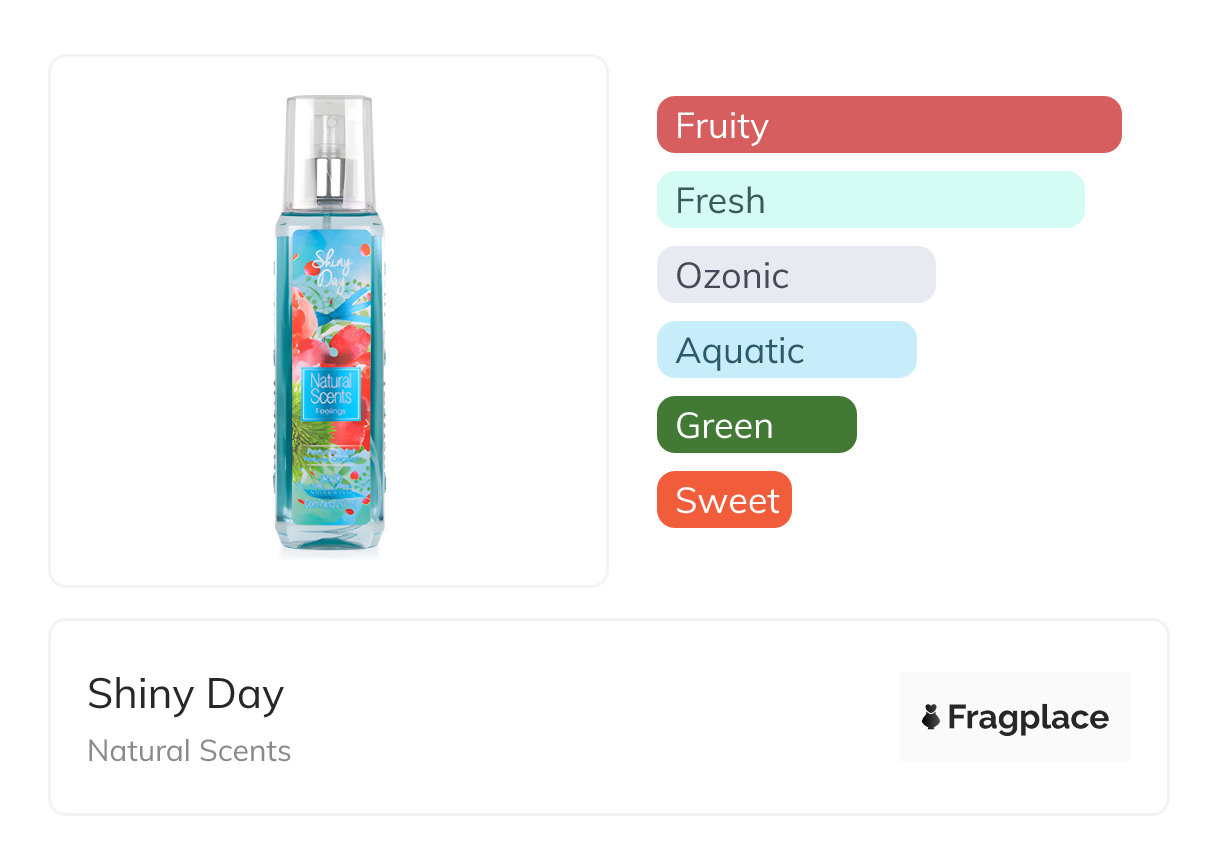1218x864 pixels.
Task: Select the Fruity accord bar
Action: (x=888, y=125)
